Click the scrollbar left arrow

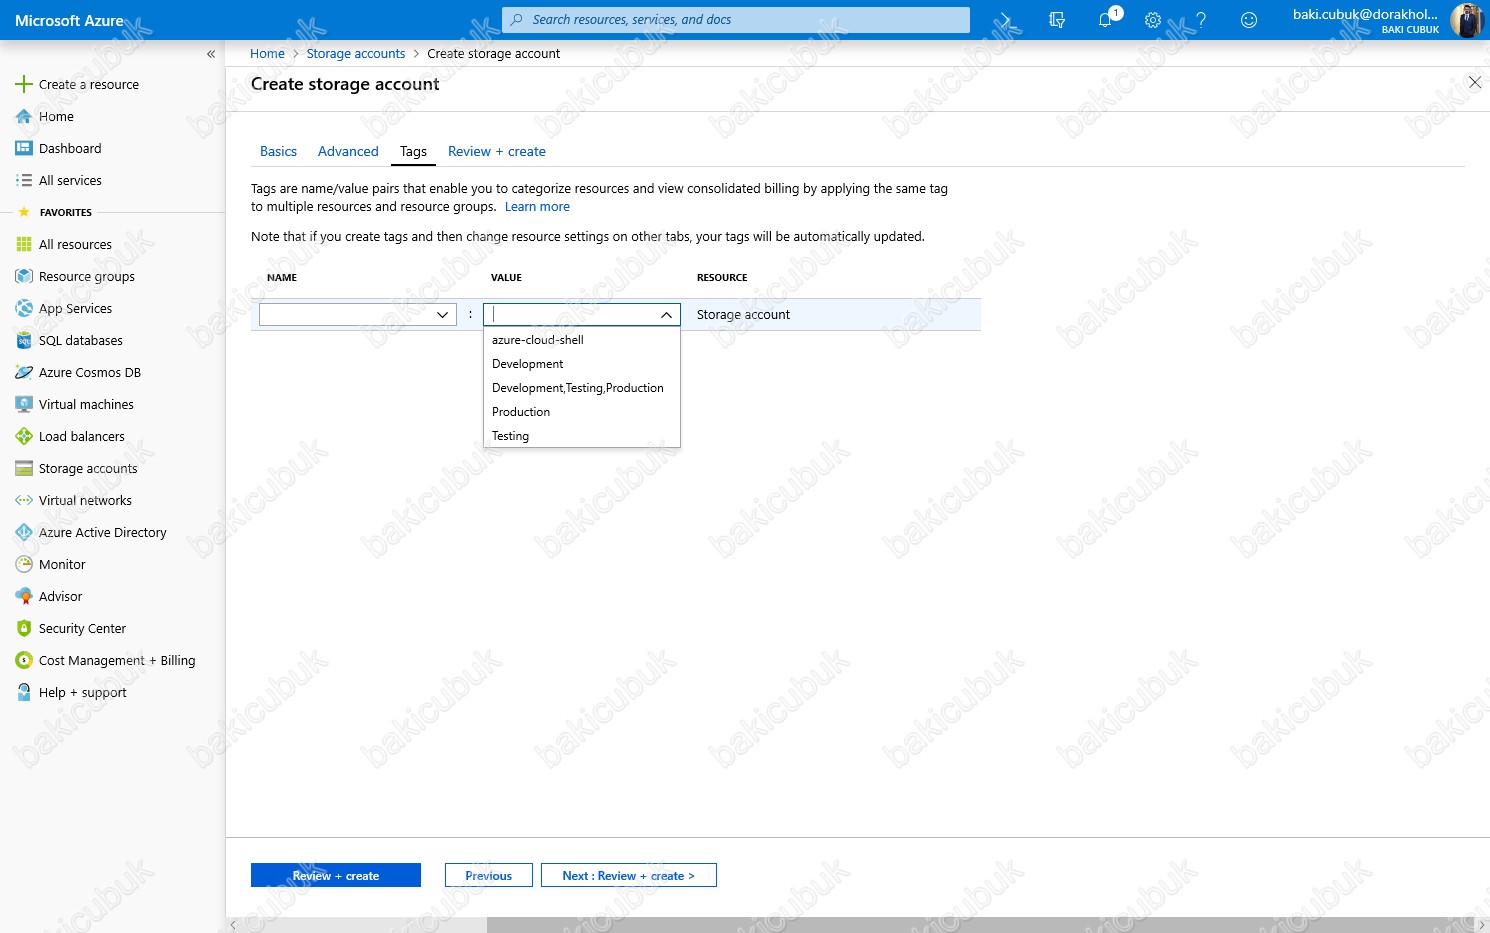pyautogui.click(x=234, y=925)
